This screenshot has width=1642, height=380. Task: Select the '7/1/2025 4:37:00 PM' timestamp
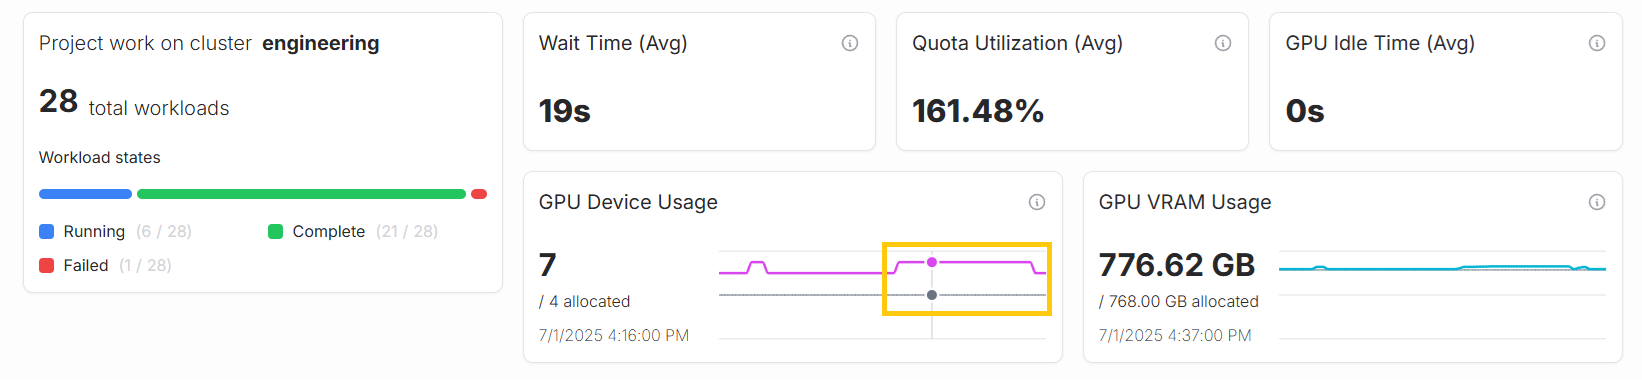1175,336
